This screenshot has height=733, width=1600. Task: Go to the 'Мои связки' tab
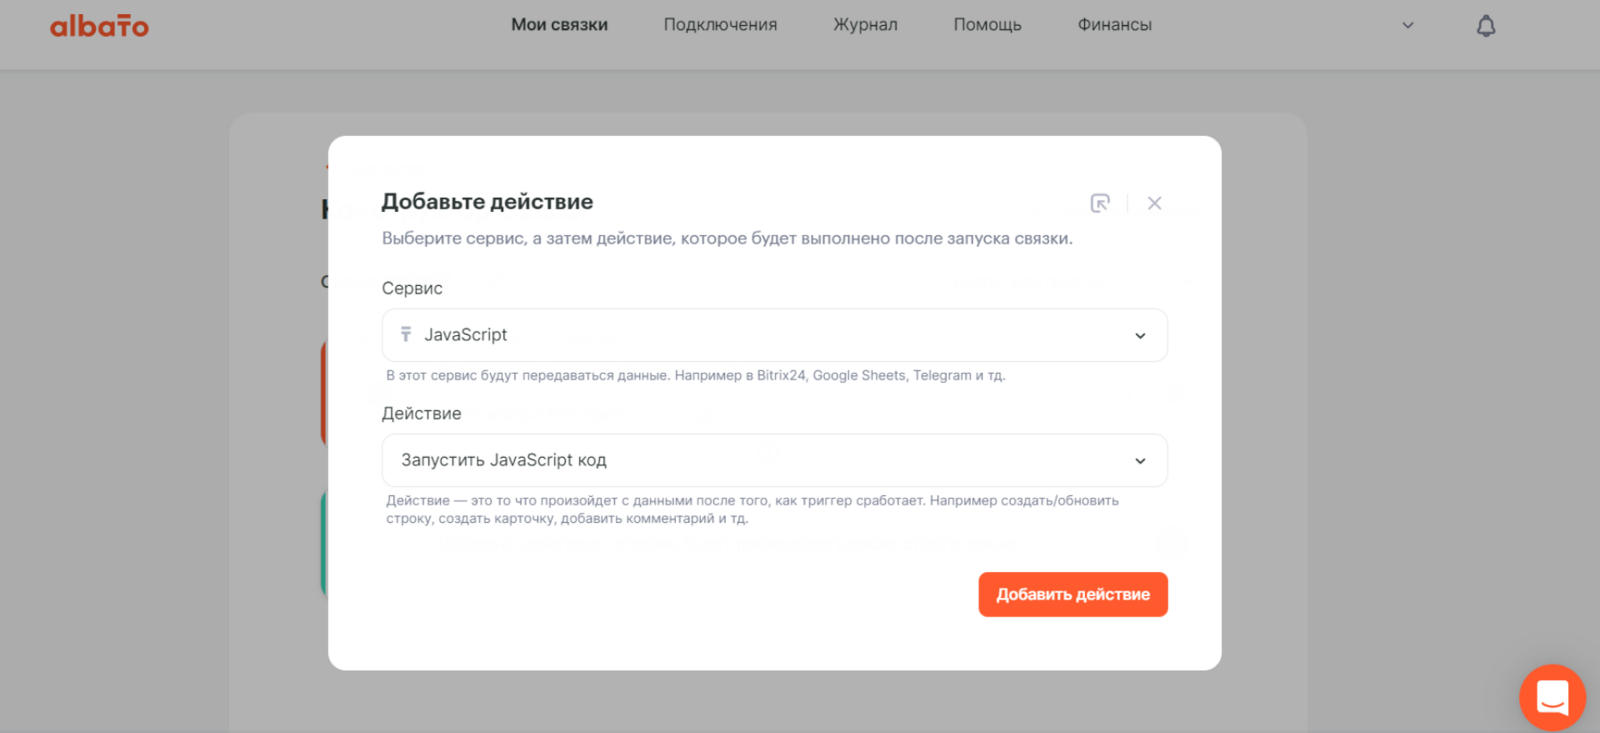559,25
